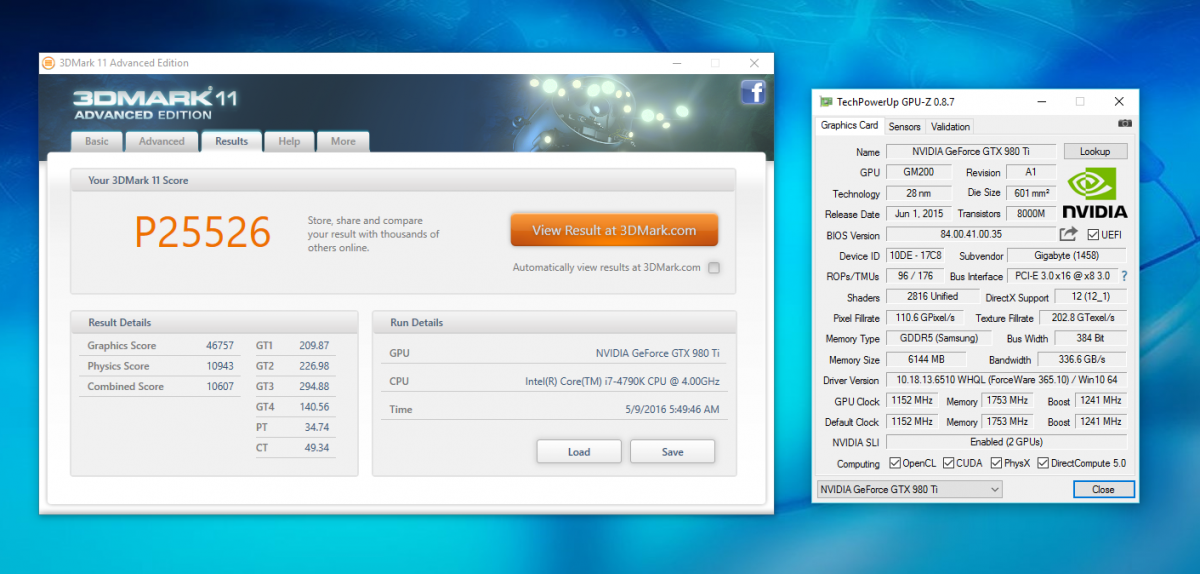Switch to the Advanced tab in 3DMark

[162, 141]
